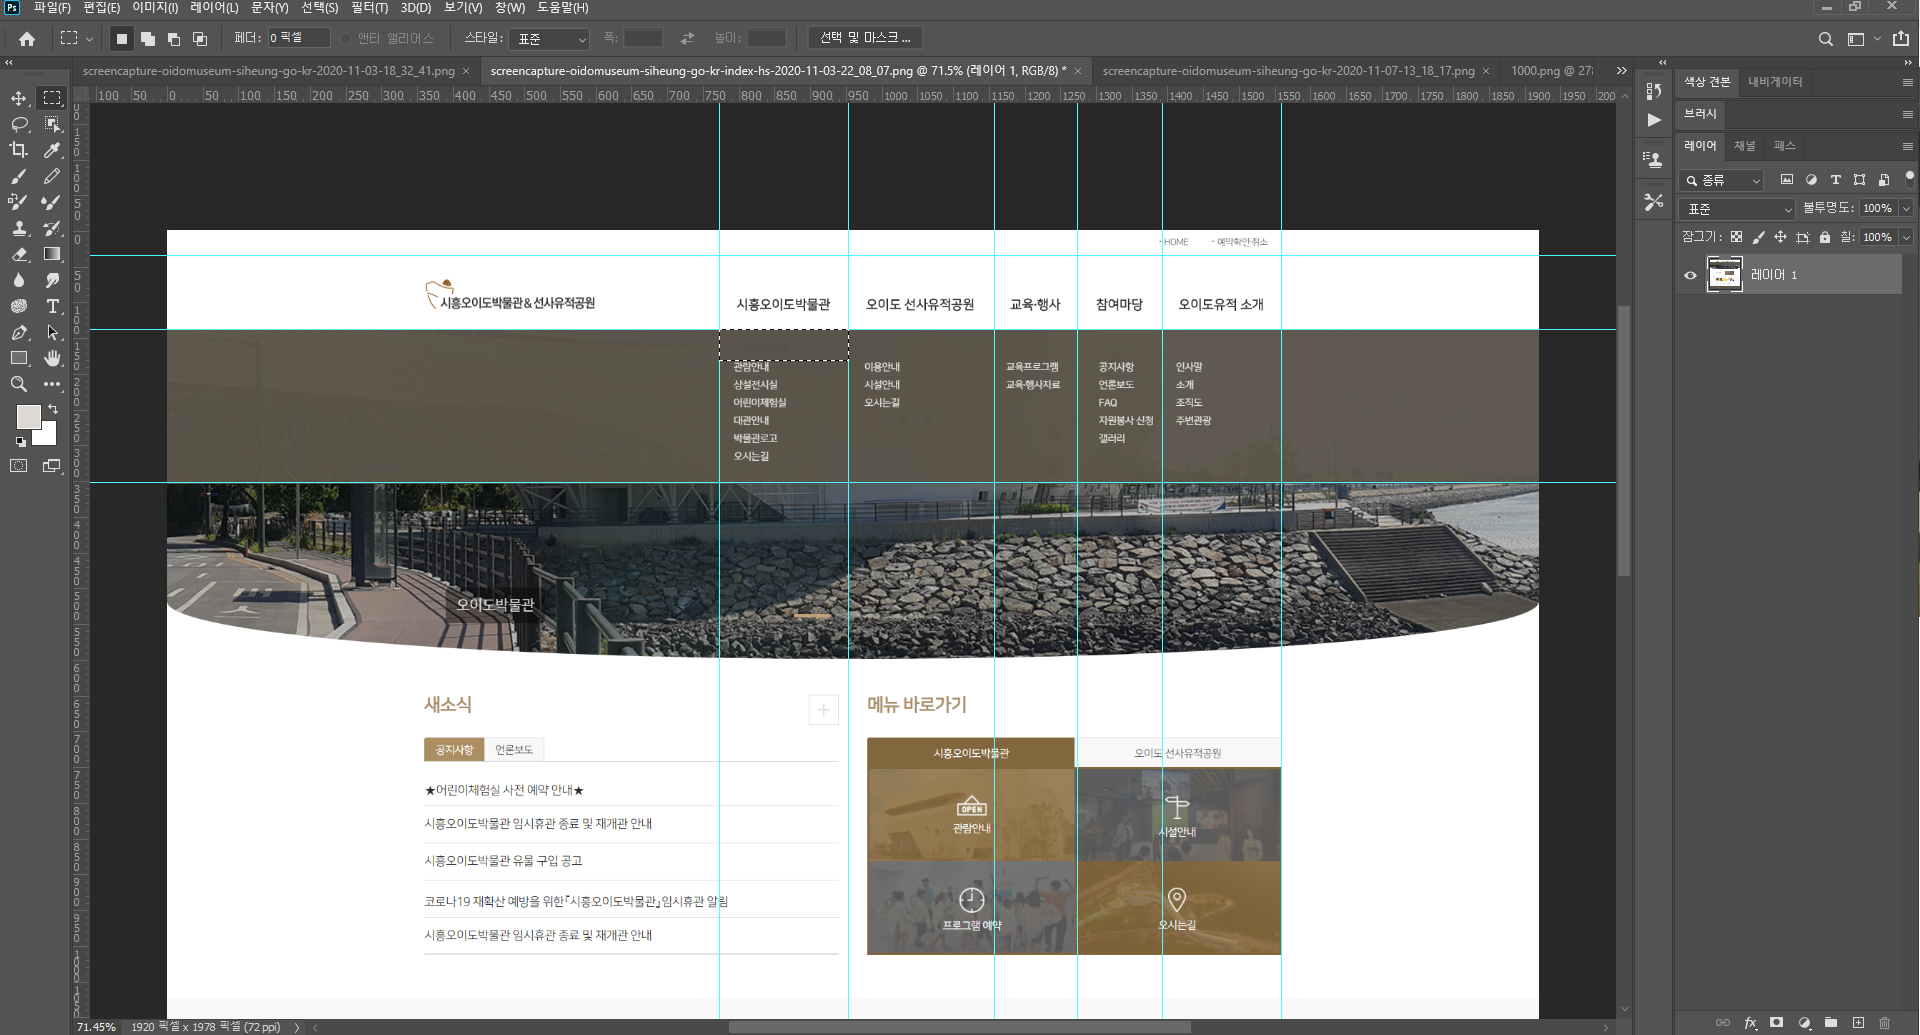Click the foreground color swatch
Image resolution: width=1920 pixels, height=1035 pixels.
tap(28, 417)
